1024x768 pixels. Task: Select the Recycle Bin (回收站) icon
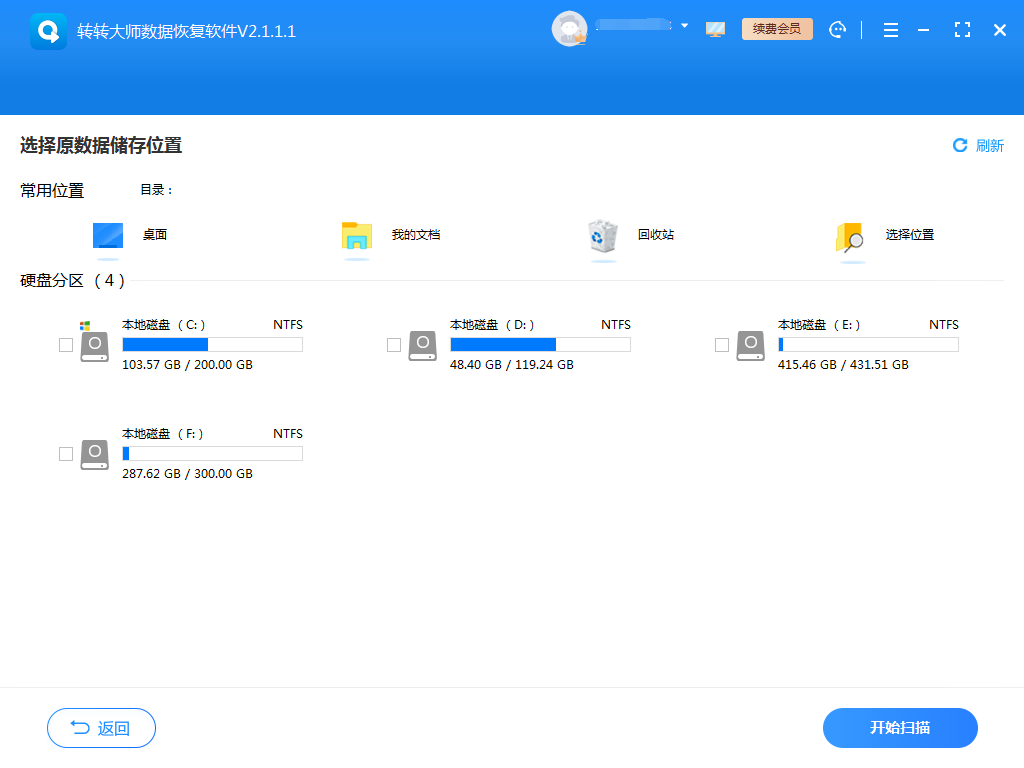point(603,236)
